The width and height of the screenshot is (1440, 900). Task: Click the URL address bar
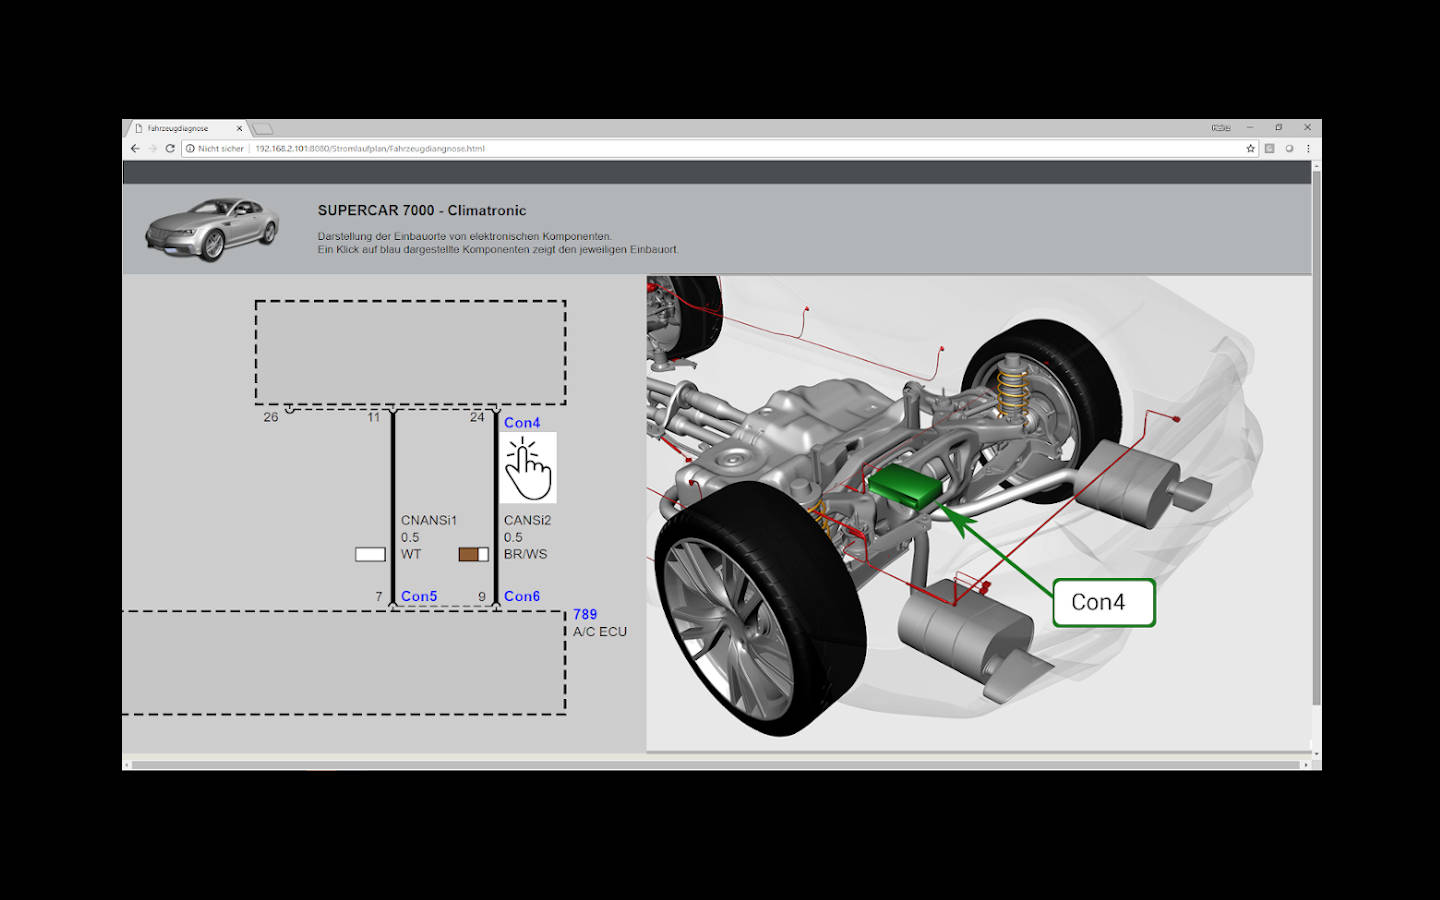pos(700,148)
